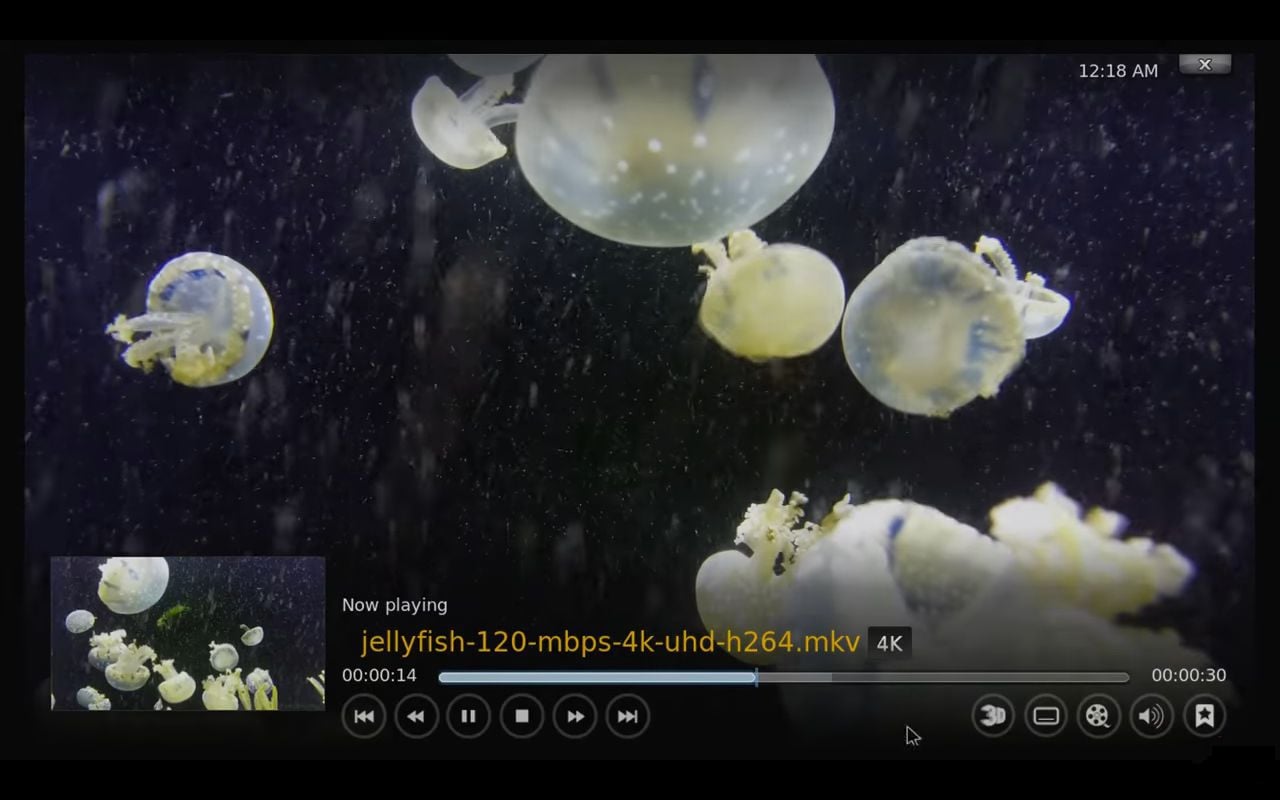Image resolution: width=1280 pixels, height=800 pixels.
Task: Skip back to the previous item
Action: pos(364,716)
